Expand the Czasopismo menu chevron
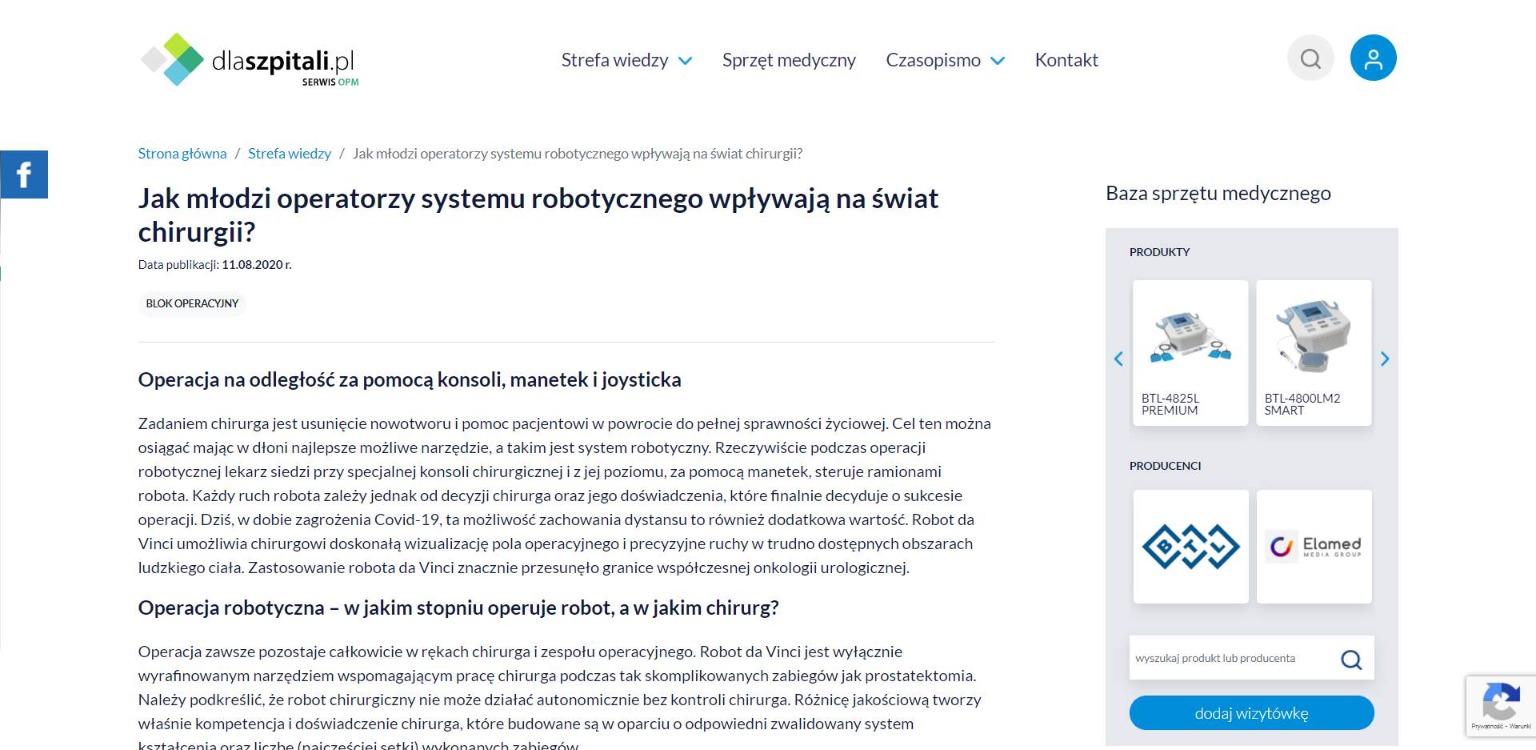Screen dimensions: 1536x750 (997, 61)
